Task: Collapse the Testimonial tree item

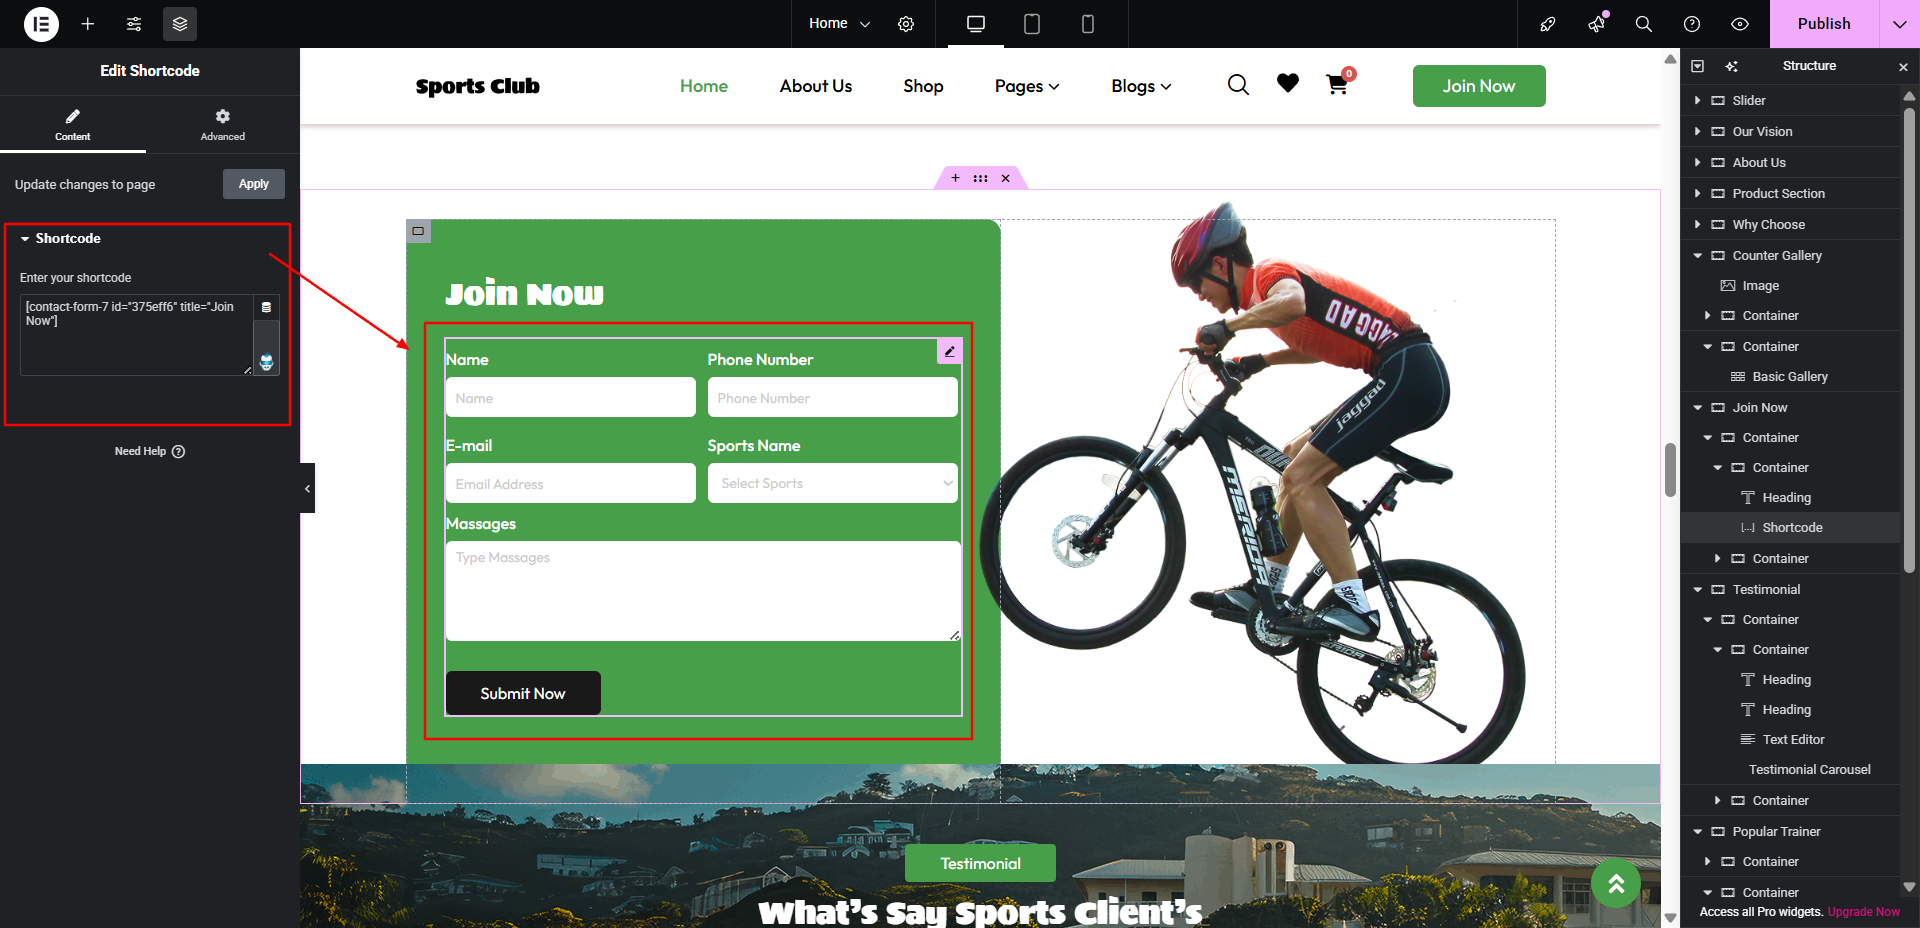Action: click(1697, 589)
